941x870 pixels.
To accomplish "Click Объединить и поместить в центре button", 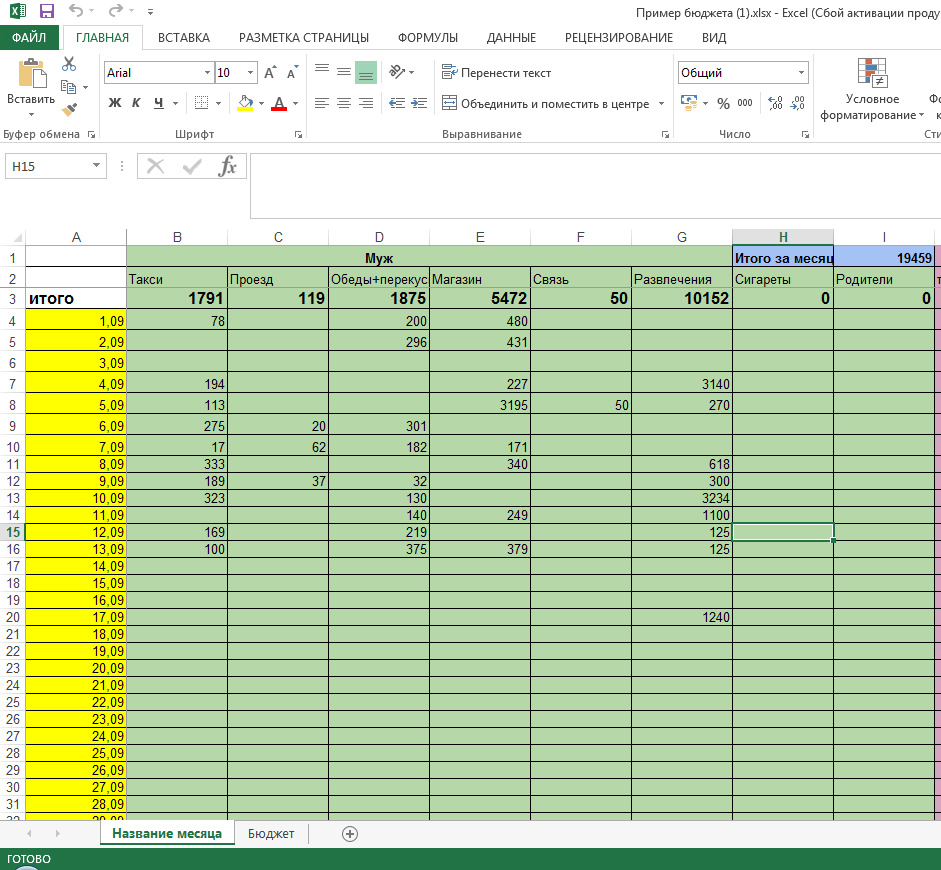I will (x=546, y=103).
